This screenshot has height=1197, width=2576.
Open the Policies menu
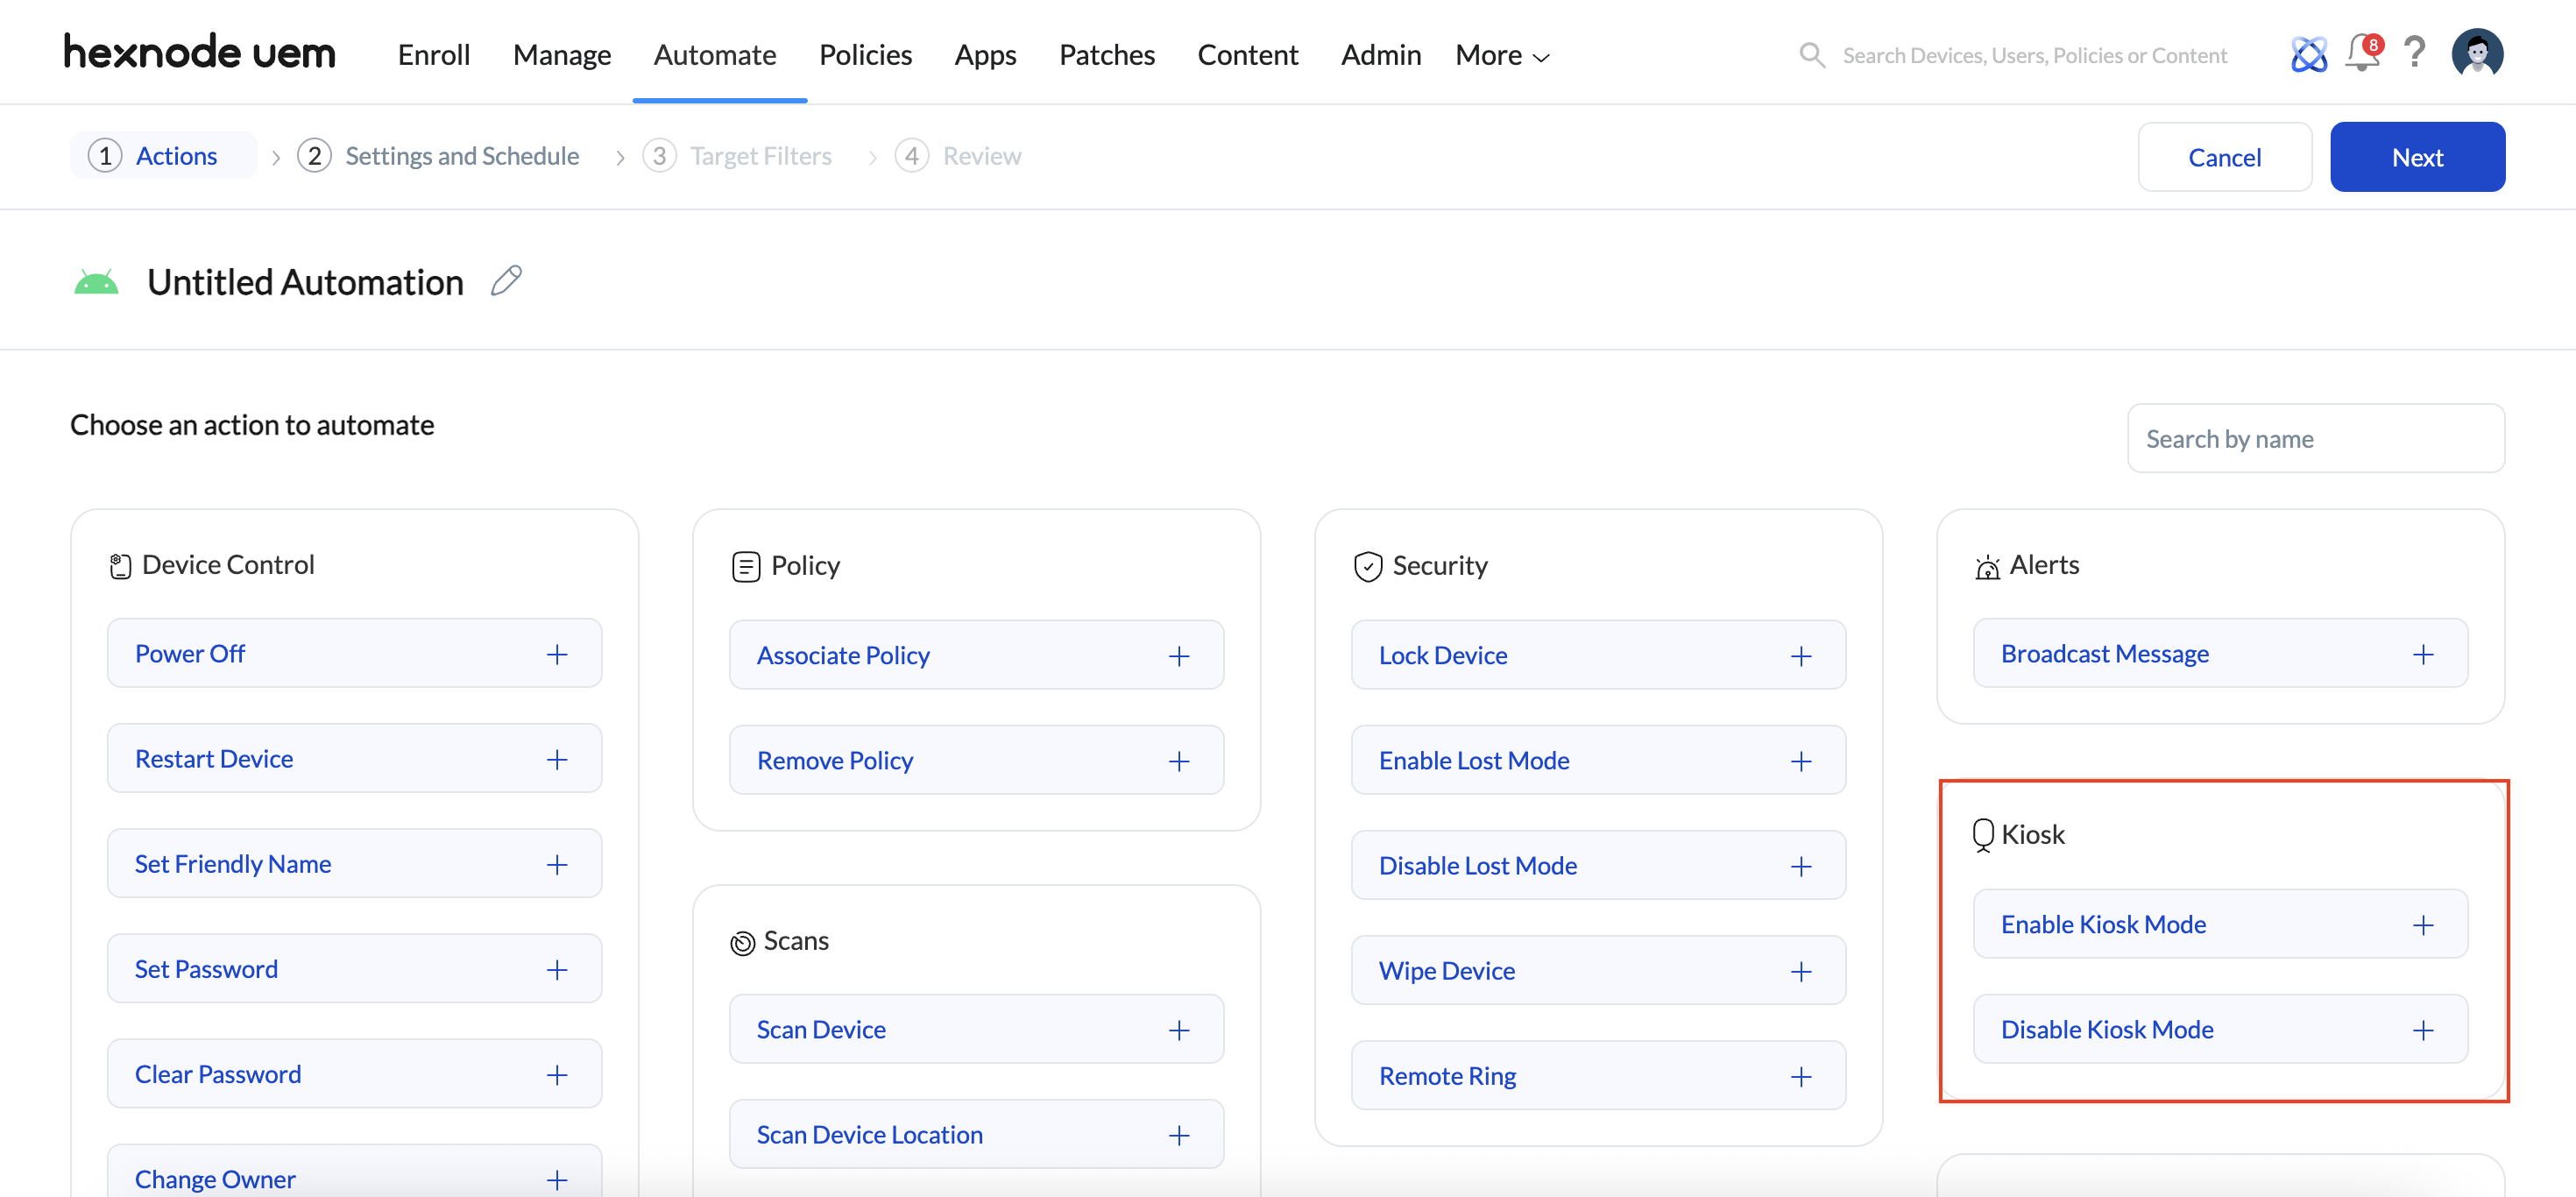pos(865,55)
